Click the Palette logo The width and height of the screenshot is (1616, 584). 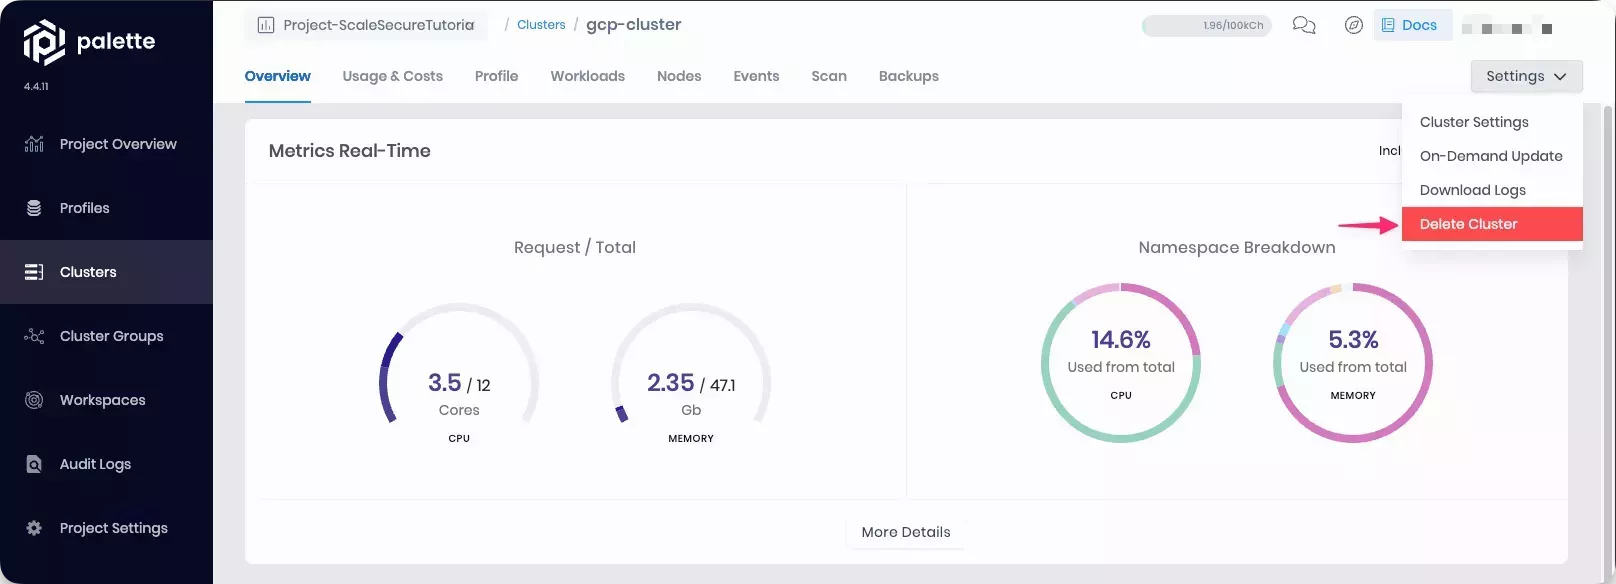89,42
